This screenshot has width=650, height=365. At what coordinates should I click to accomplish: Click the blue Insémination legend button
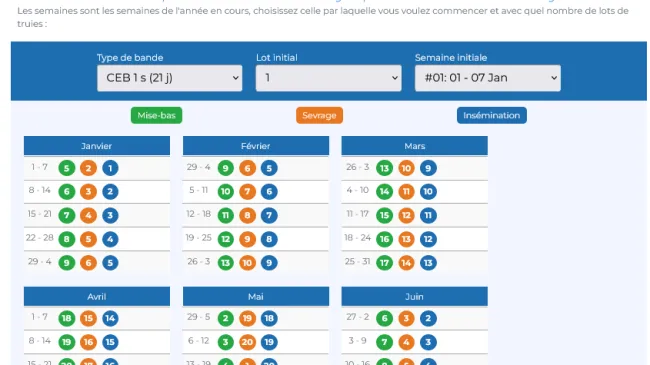pyautogui.click(x=492, y=115)
